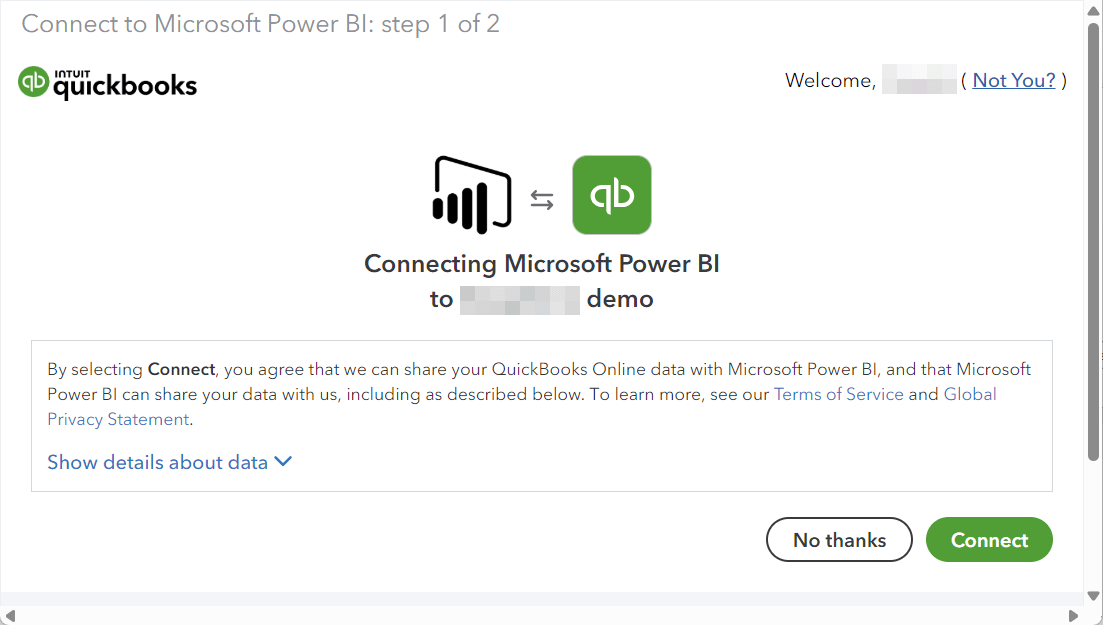1103x625 pixels.
Task: Decline with the No thanks button
Action: (x=839, y=540)
